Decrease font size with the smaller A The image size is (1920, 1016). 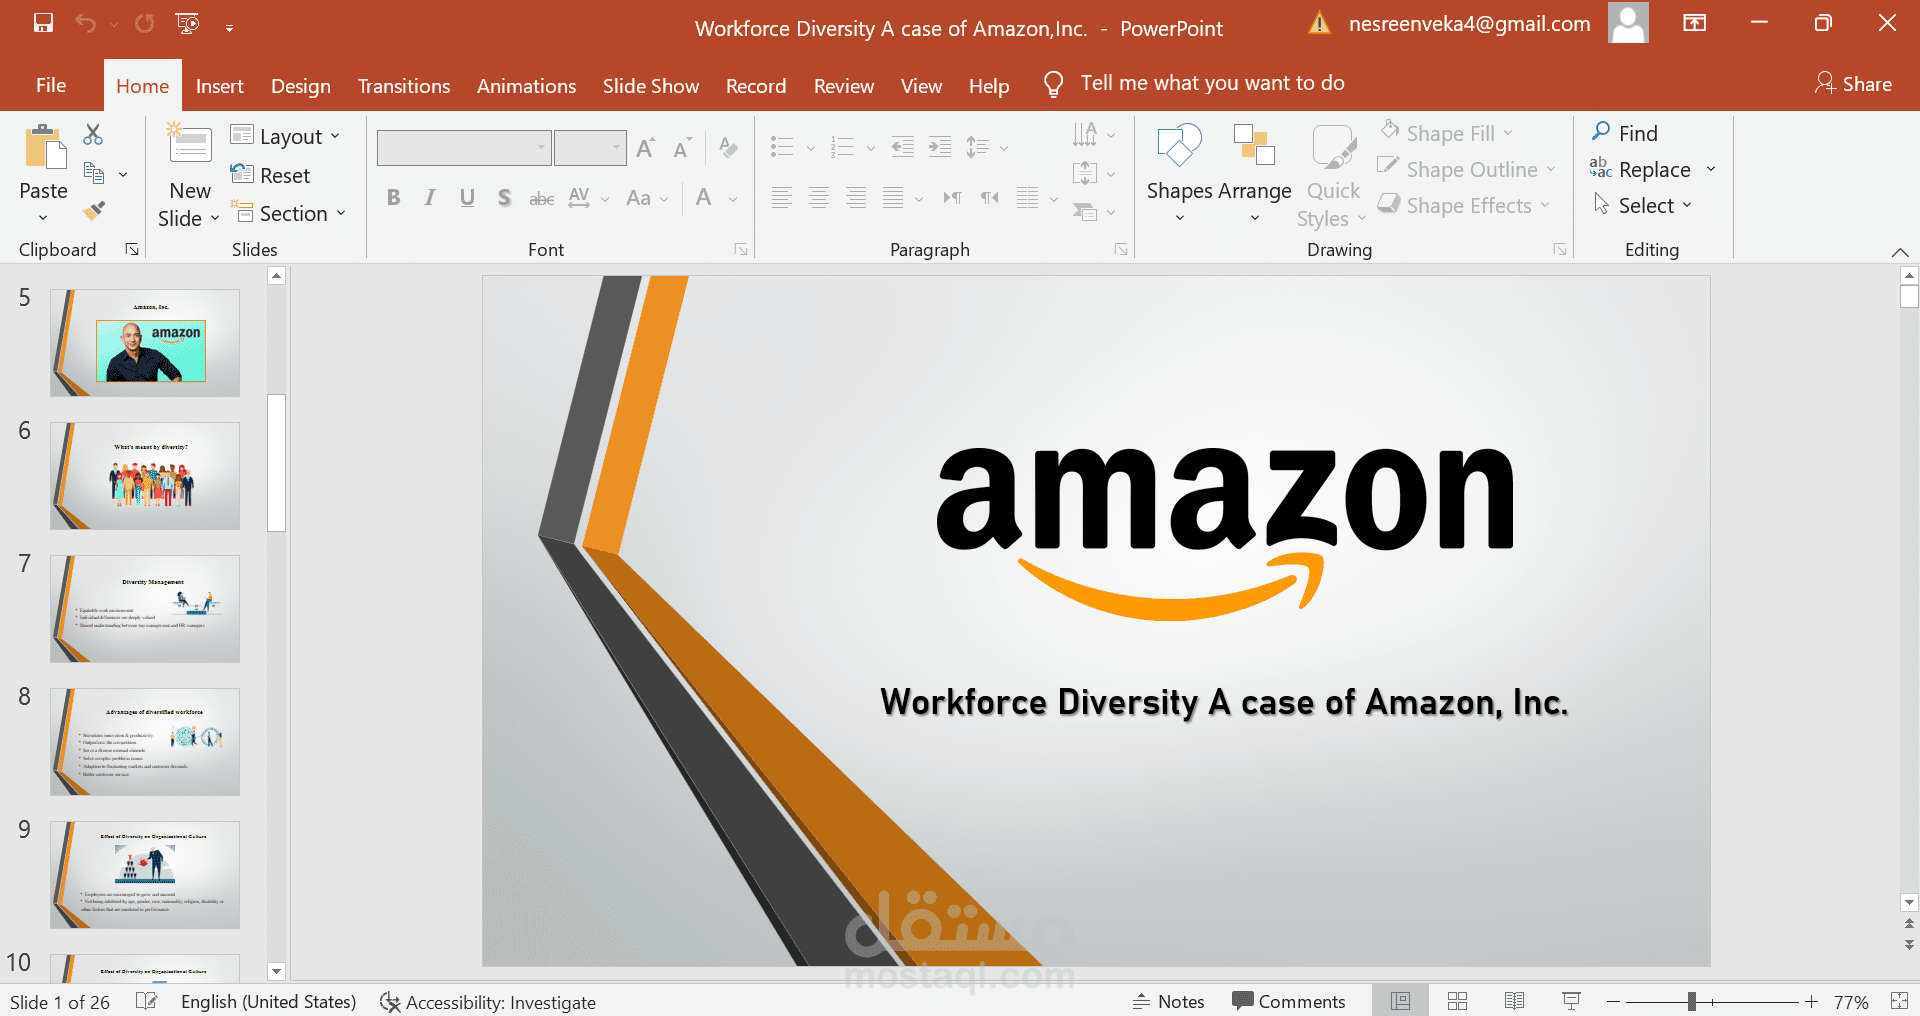click(x=682, y=148)
